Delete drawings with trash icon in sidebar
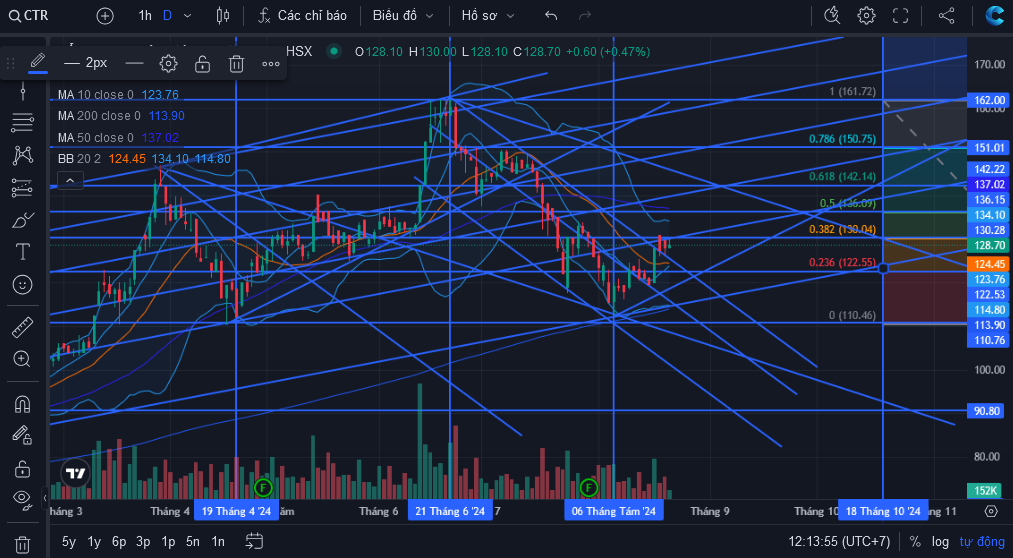The image size is (1013, 558). [23, 544]
